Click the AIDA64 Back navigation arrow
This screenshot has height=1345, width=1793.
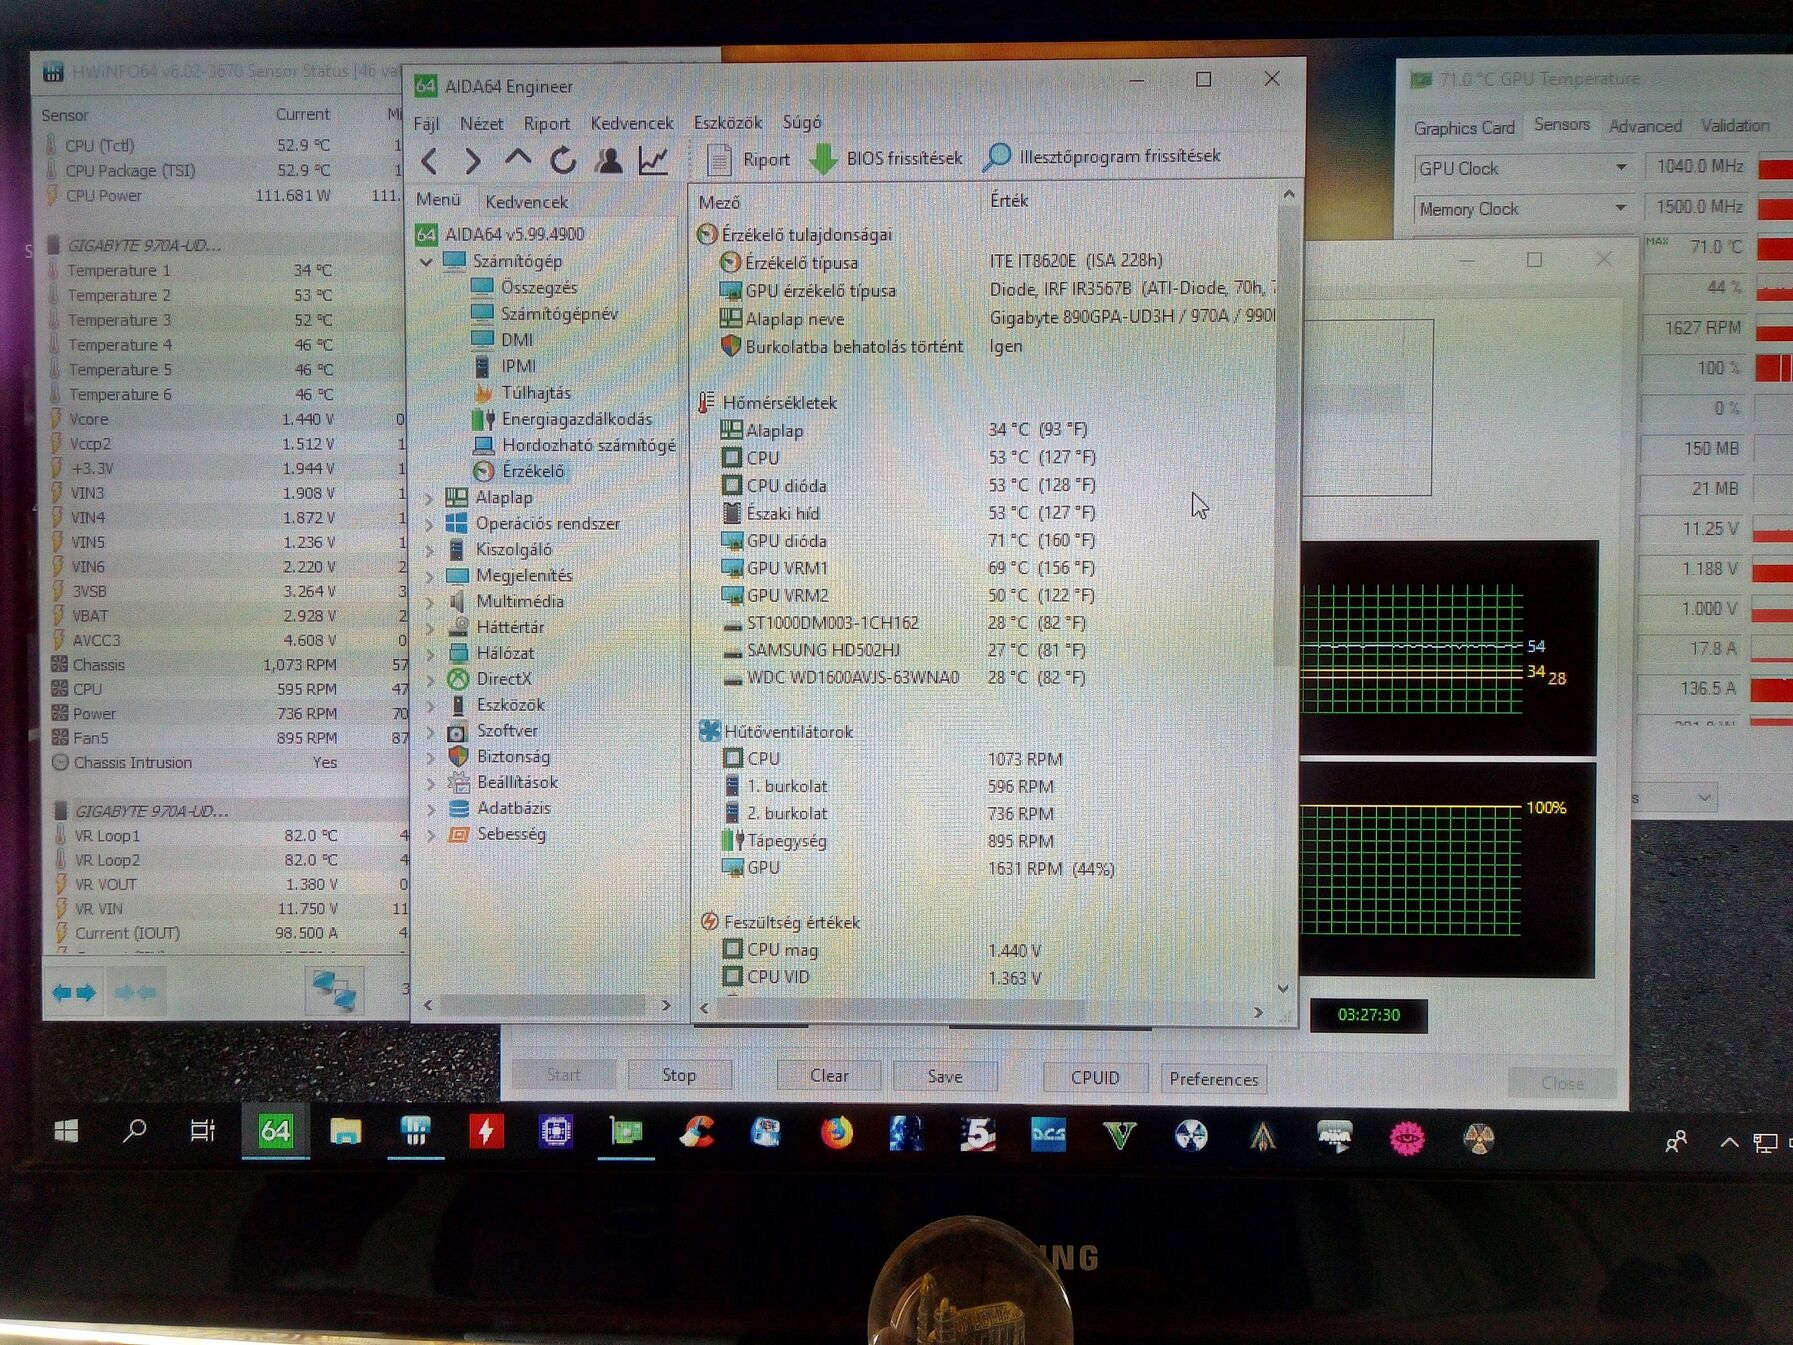(430, 160)
